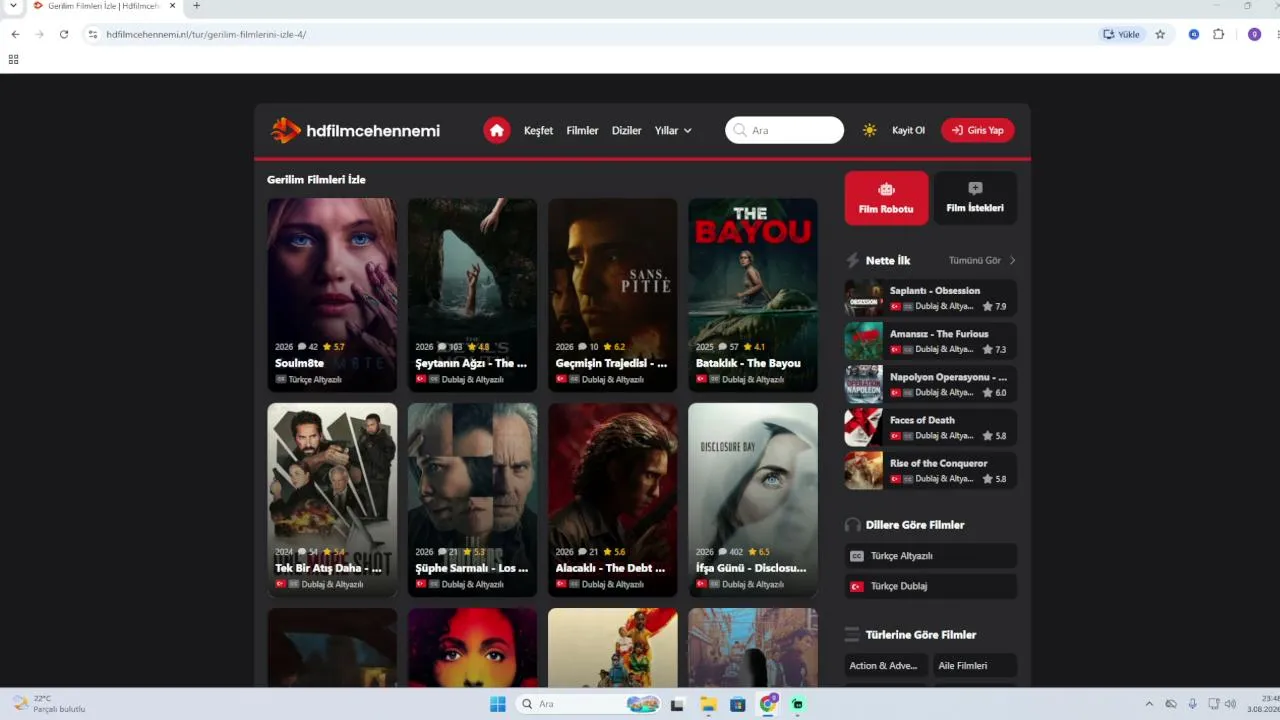Click the Yükle install app button

tap(1121, 34)
